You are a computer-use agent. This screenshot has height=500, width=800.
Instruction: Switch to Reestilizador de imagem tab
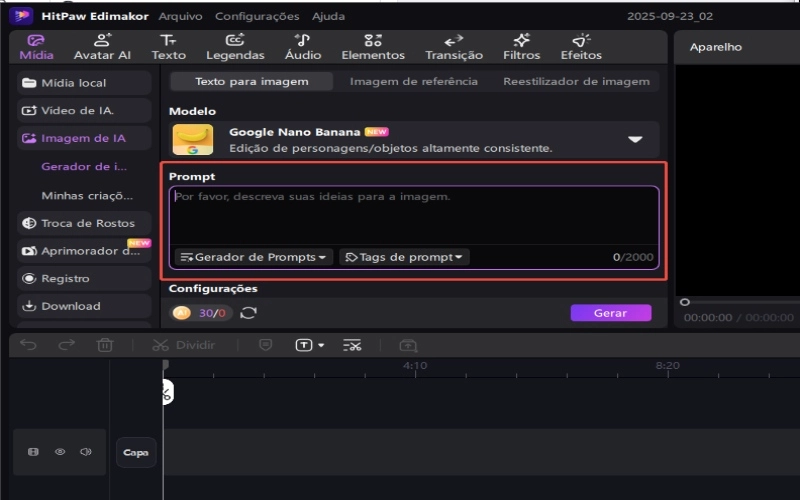tap(576, 82)
